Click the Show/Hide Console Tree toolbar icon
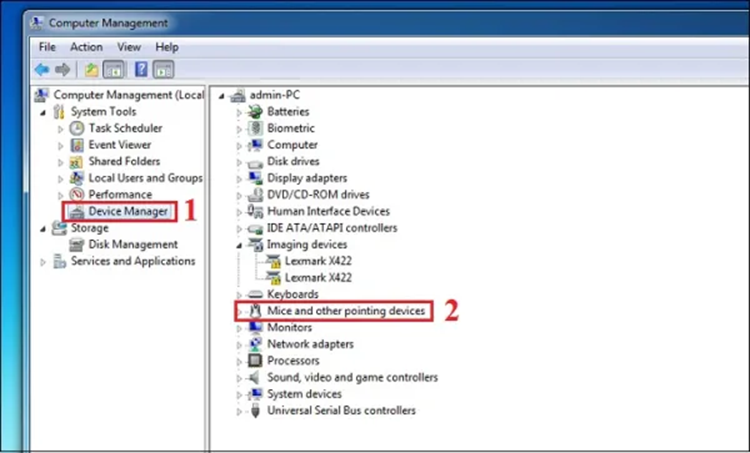Screen dimensions: 750x453 point(114,69)
